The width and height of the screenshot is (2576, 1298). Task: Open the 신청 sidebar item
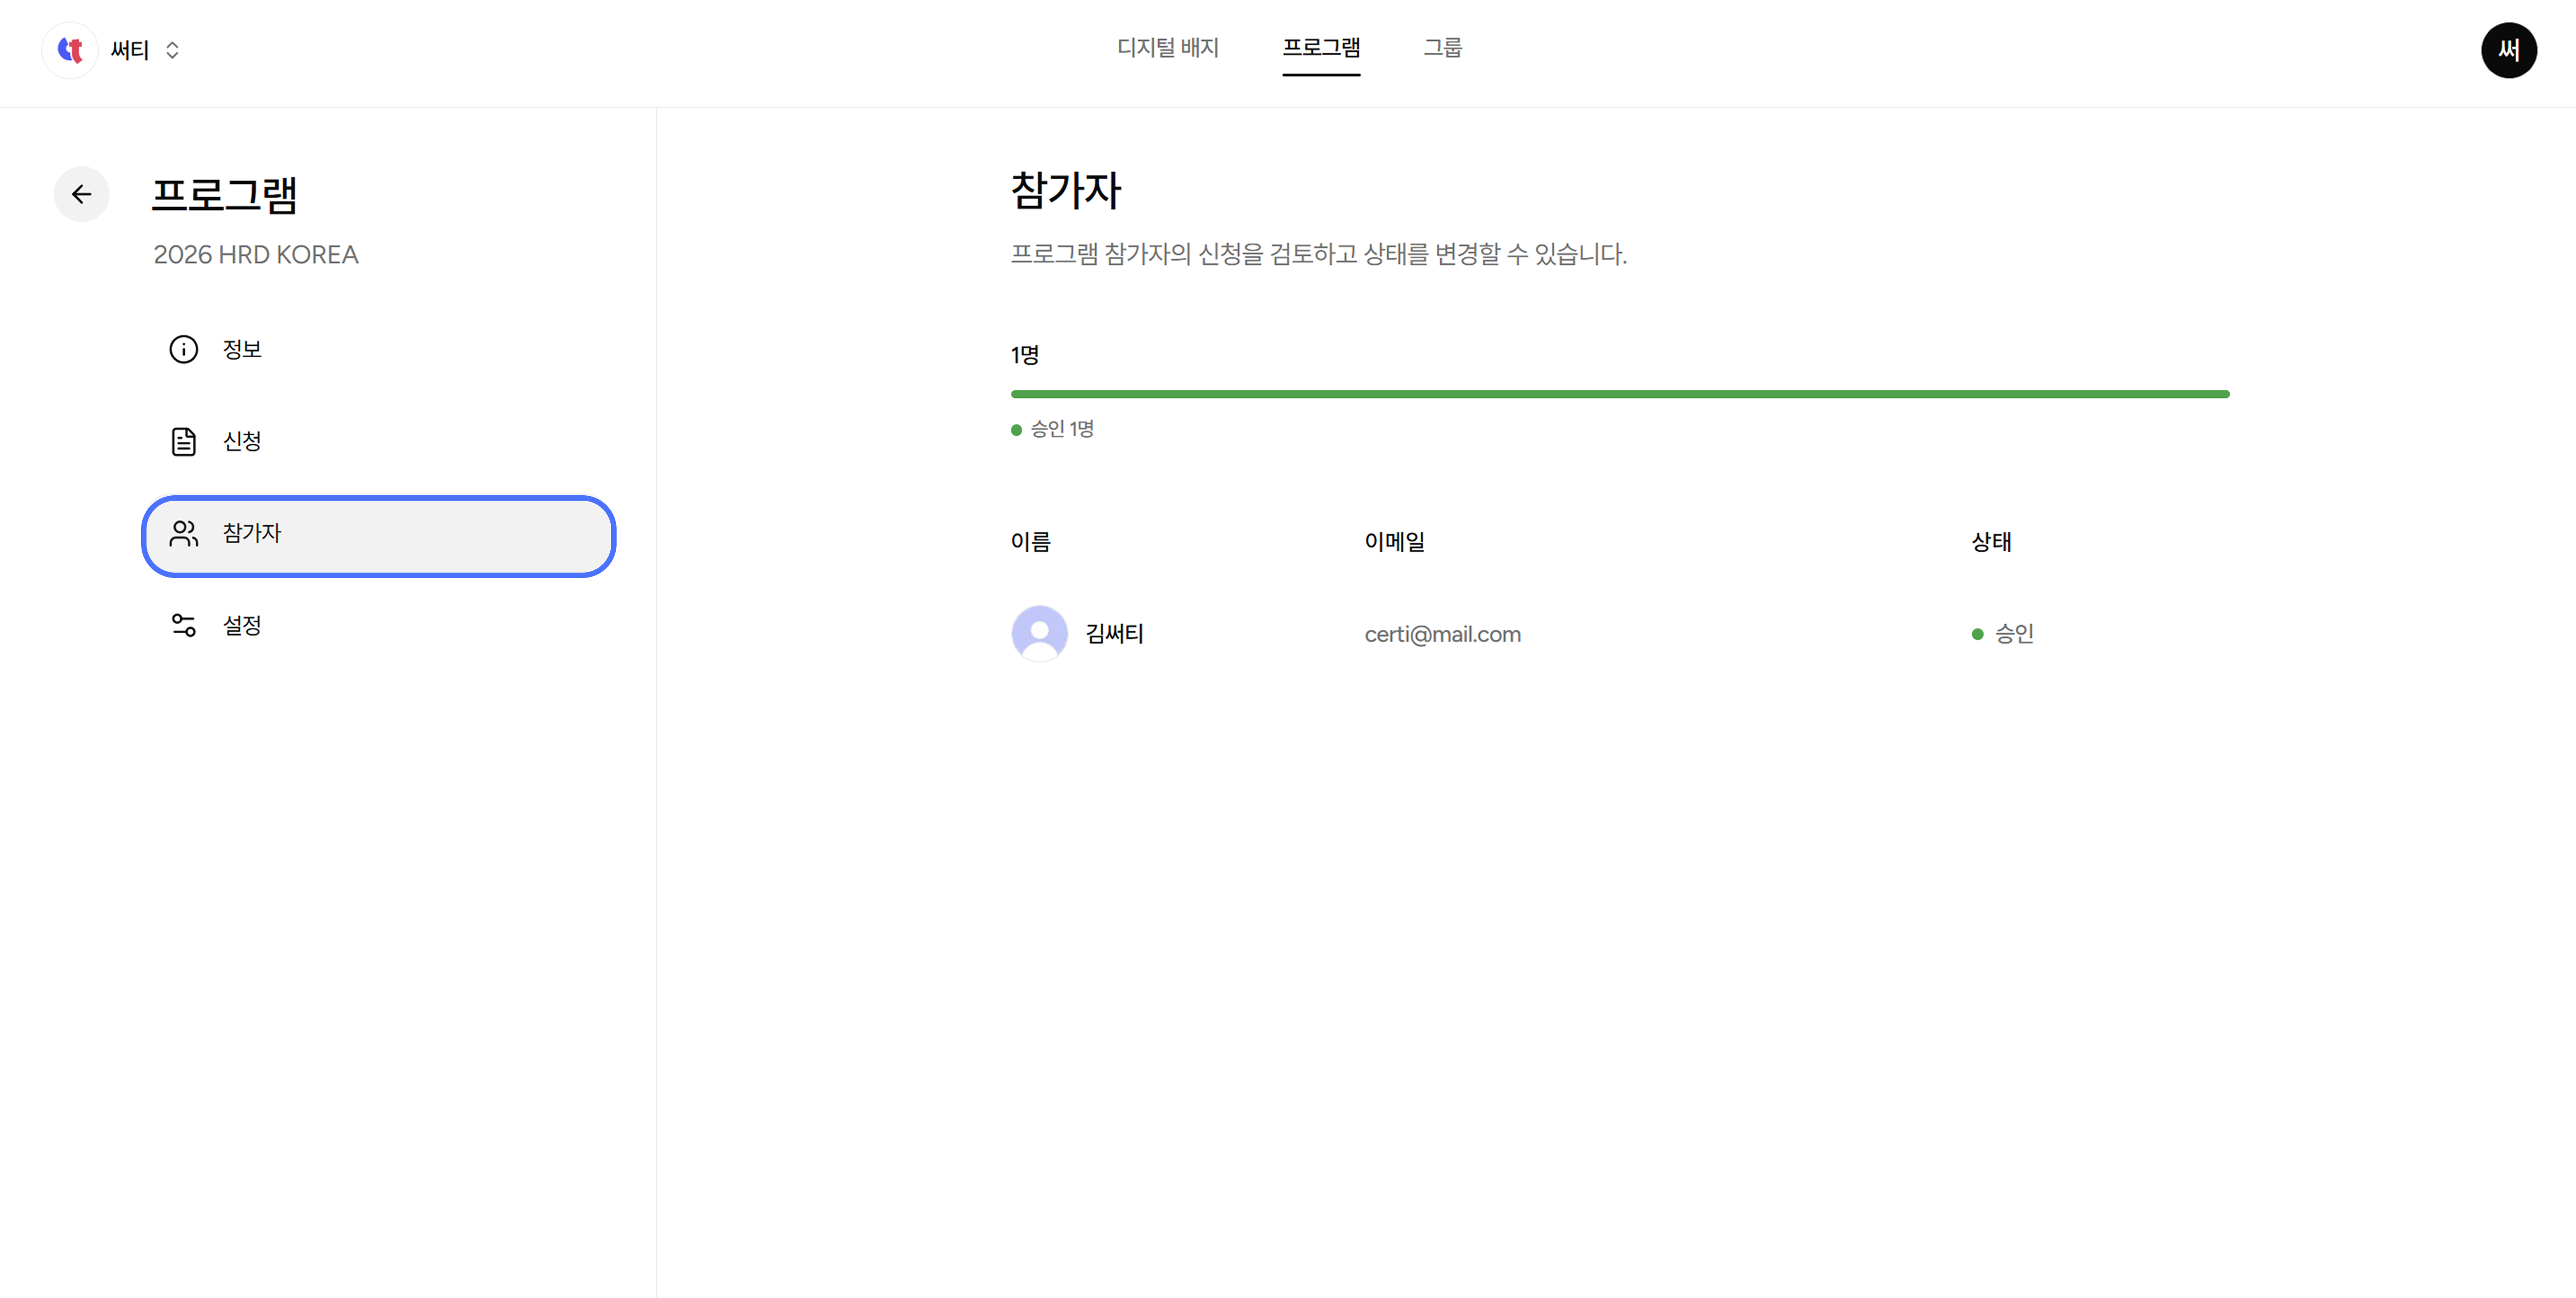tap(378, 441)
